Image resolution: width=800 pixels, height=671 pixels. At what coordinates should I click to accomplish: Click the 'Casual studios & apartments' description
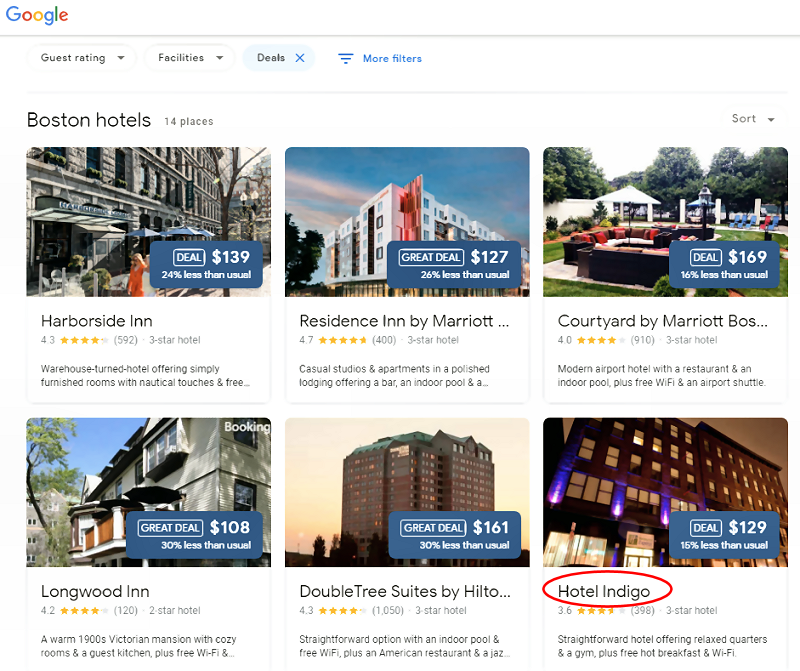point(394,376)
